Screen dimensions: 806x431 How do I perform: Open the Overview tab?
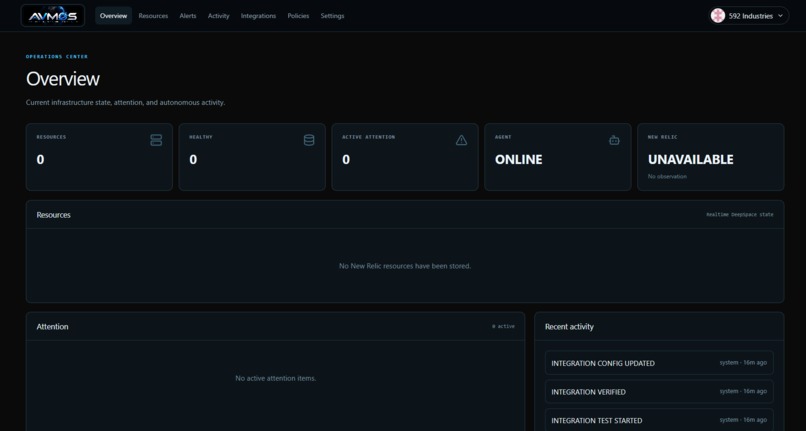(x=114, y=16)
